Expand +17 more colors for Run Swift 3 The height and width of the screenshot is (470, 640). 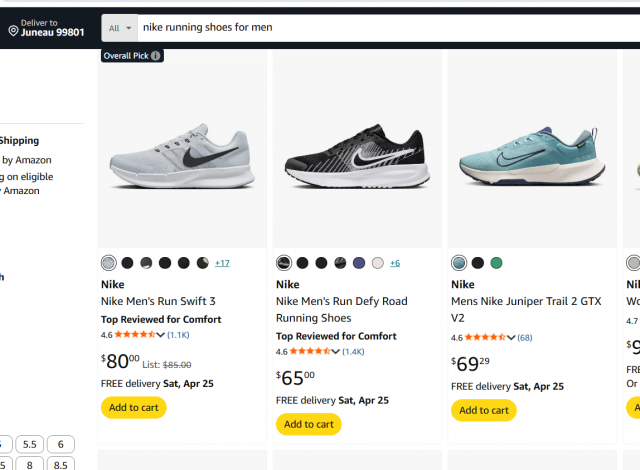click(x=222, y=263)
